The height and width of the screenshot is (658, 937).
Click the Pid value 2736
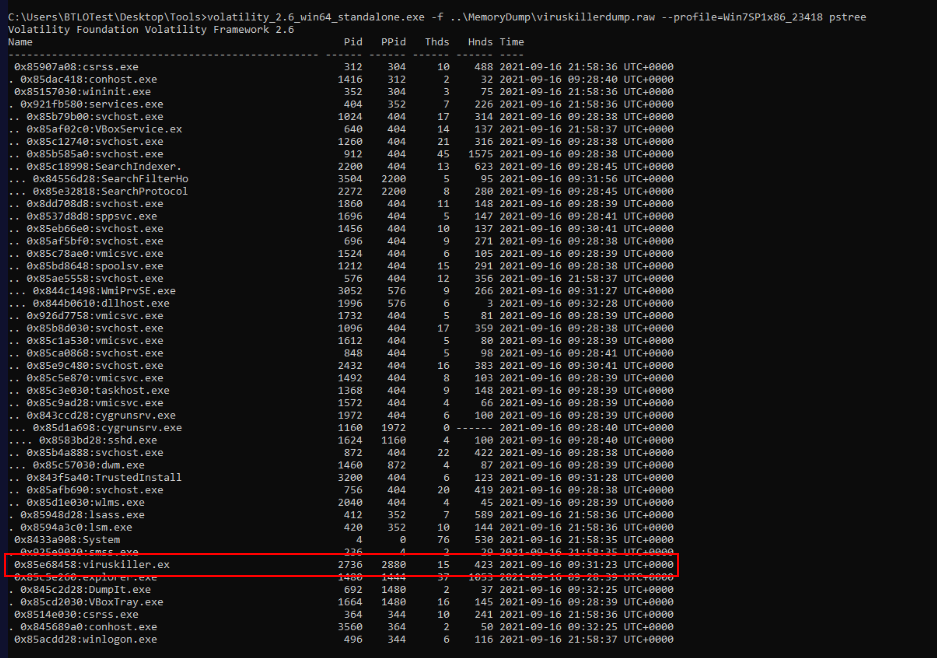(x=350, y=565)
